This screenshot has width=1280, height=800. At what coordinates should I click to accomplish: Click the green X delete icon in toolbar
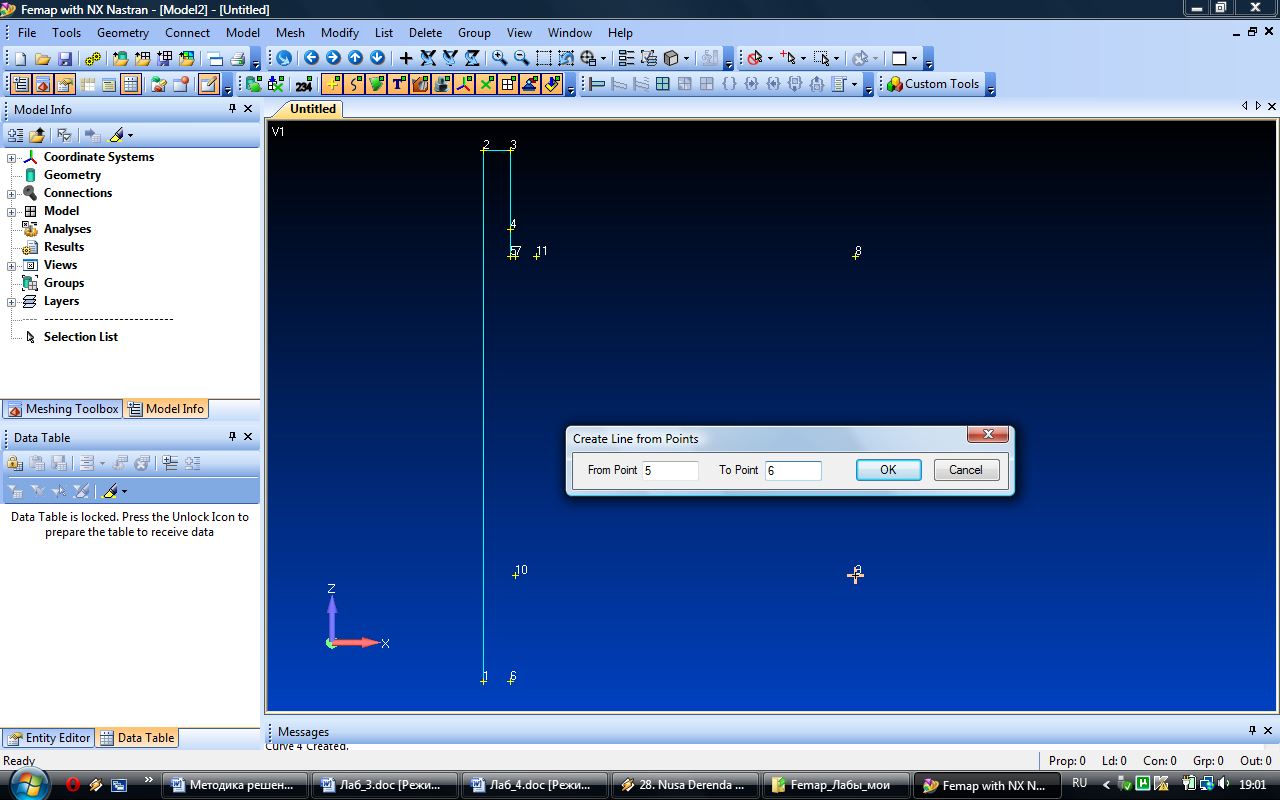tap(486, 85)
